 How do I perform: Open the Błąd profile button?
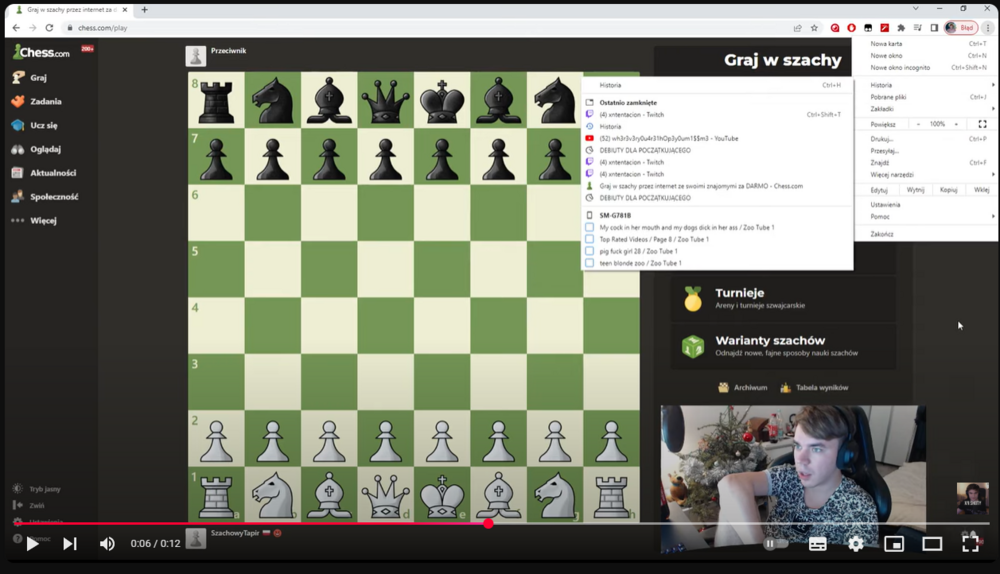click(x=961, y=28)
